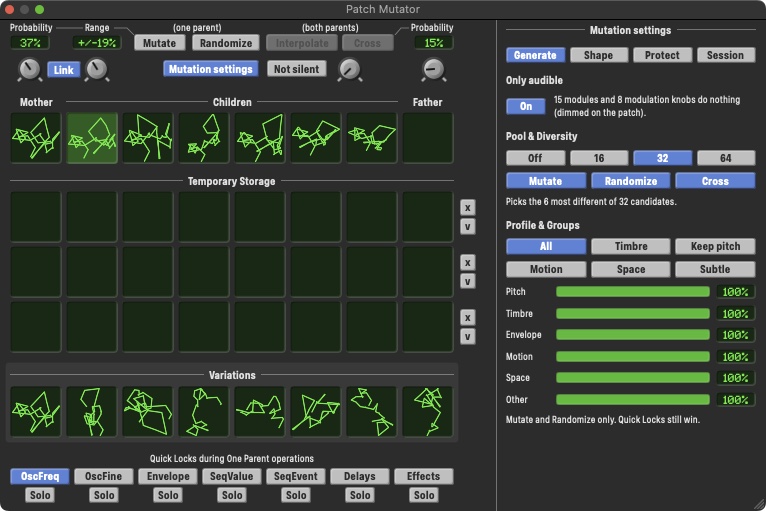The height and width of the screenshot is (511, 766).
Task: Click the 100% value beside the Timbre slider
Action: click(735, 314)
